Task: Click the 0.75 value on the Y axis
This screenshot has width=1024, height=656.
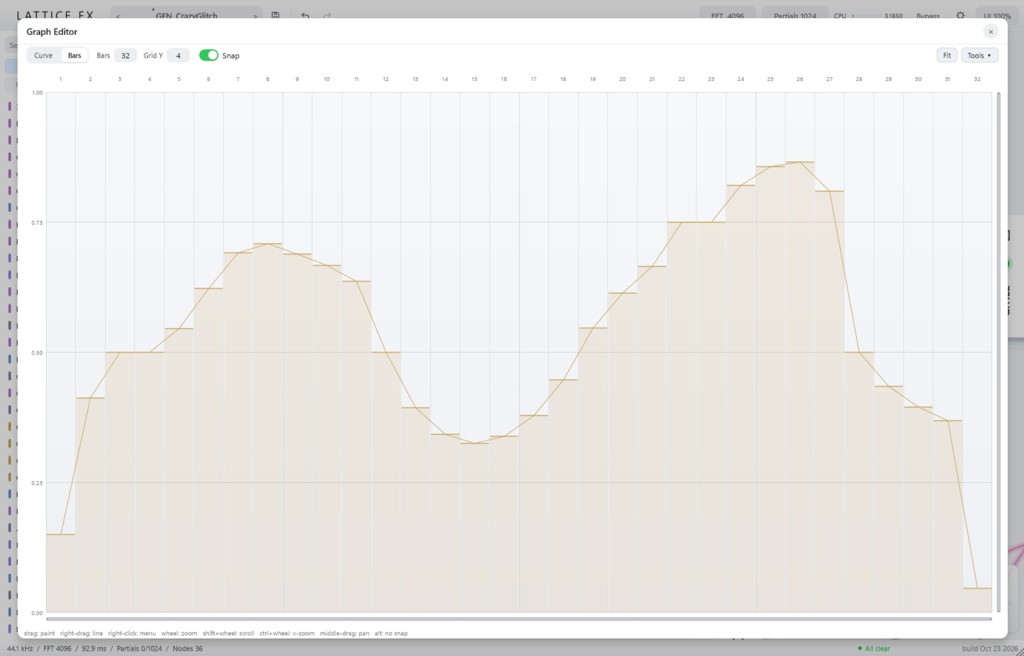Action: pyautogui.click(x=37, y=223)
